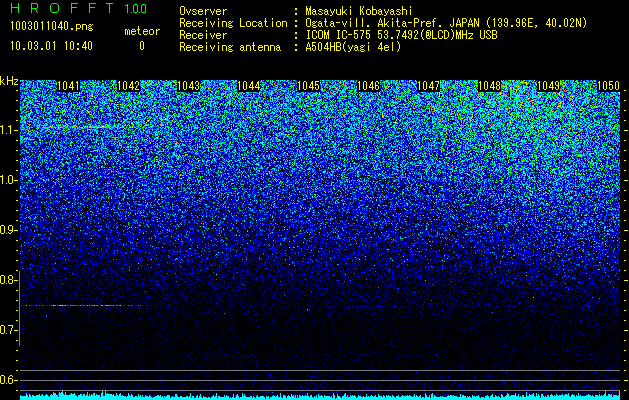Click the meteor count label
629x400 pixels.
pyautogui.click(x=142, y=31)
